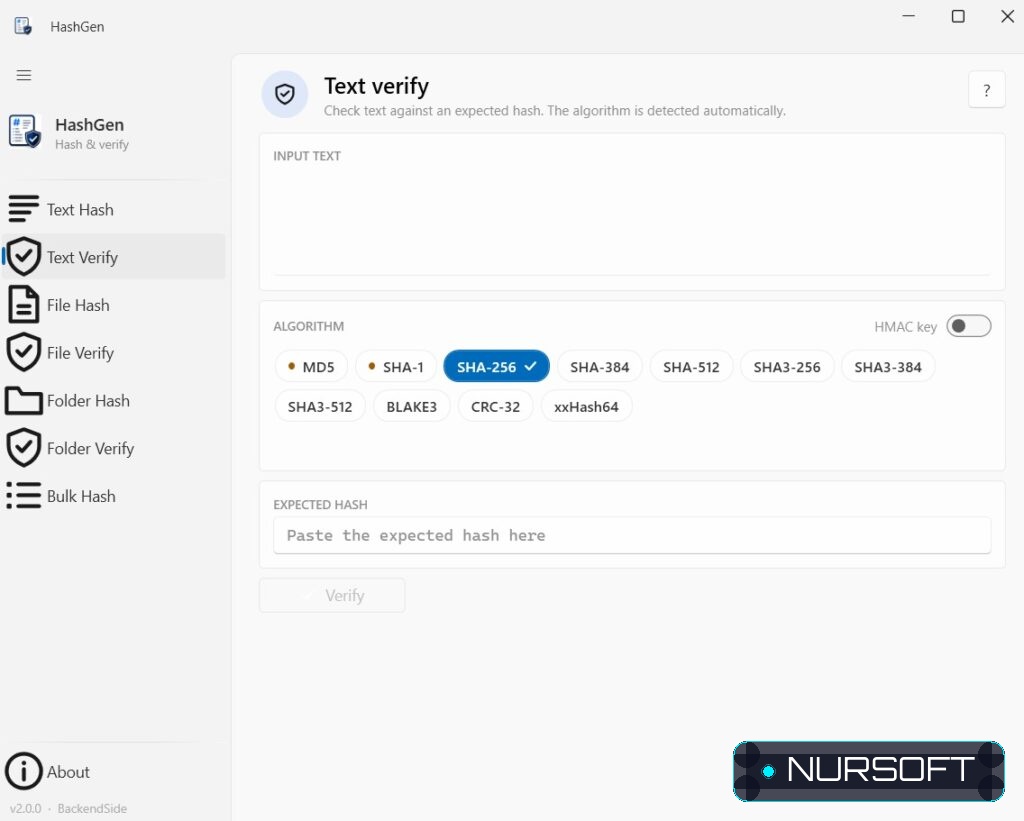Maximize the HashGen window
Viewport: 1024px width, 821px height.
coord(958,16)
